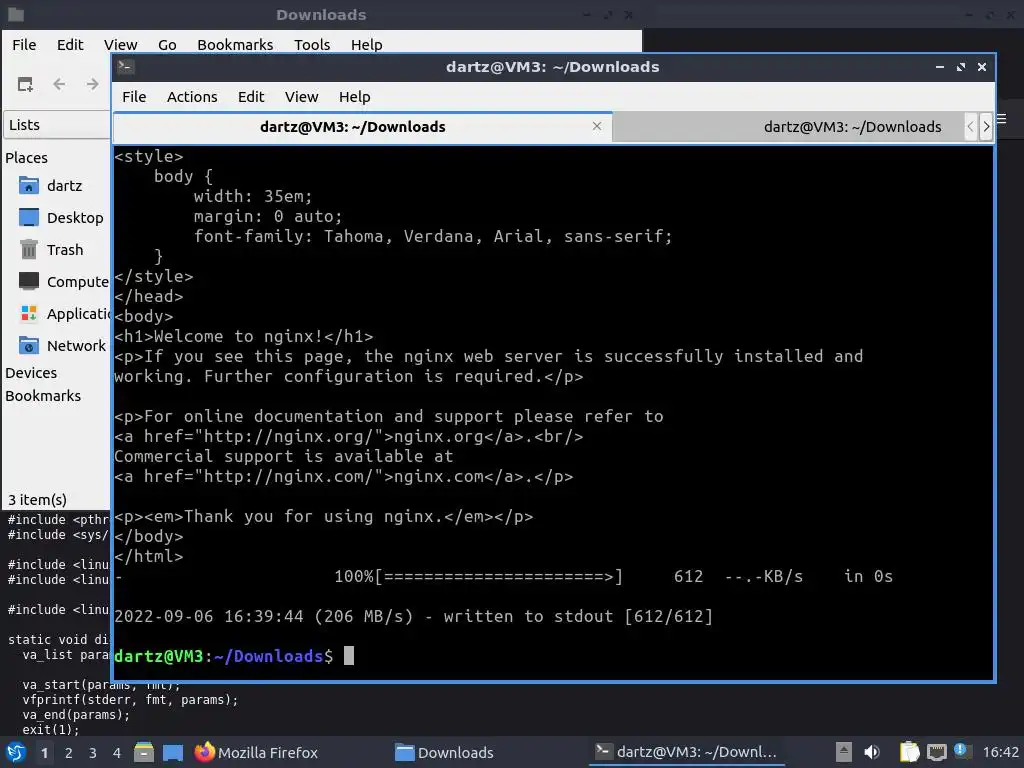Click the 16:42 clock
The width and height of the screenshot is (1024, 768).
[x=1000, y=752]
